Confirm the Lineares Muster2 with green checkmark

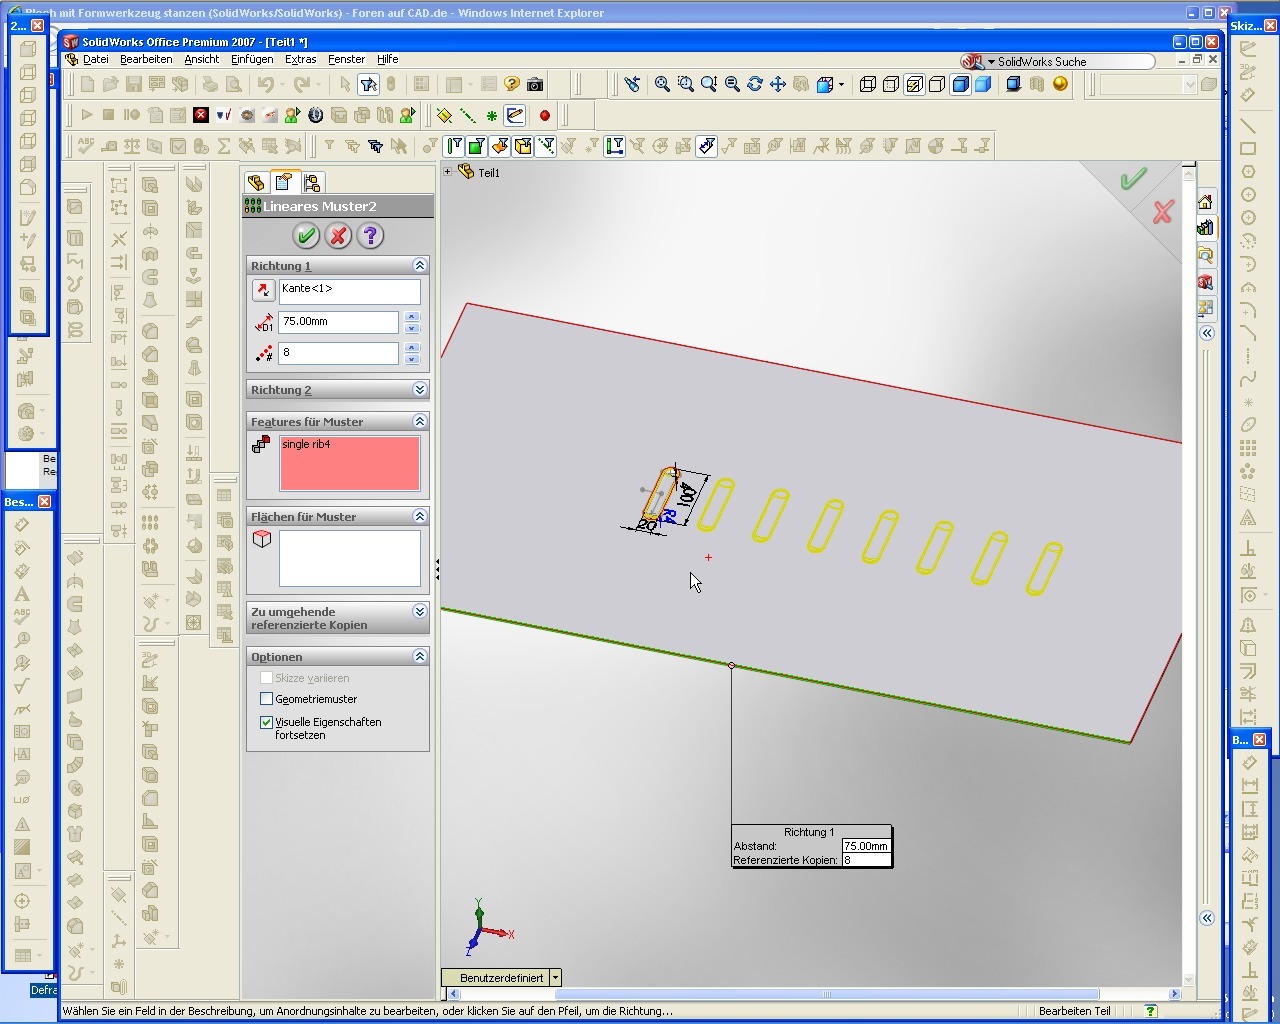coord(306,236)
